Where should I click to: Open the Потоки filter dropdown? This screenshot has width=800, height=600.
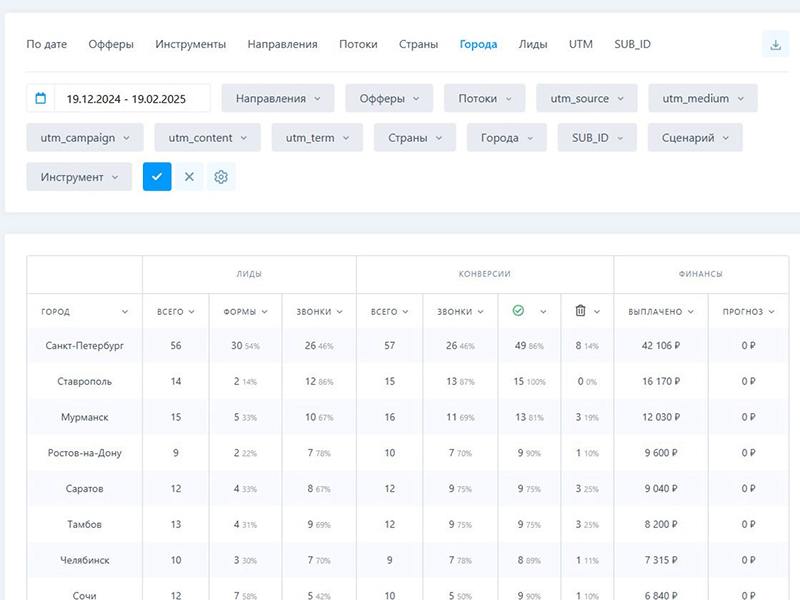pos(484,98)
